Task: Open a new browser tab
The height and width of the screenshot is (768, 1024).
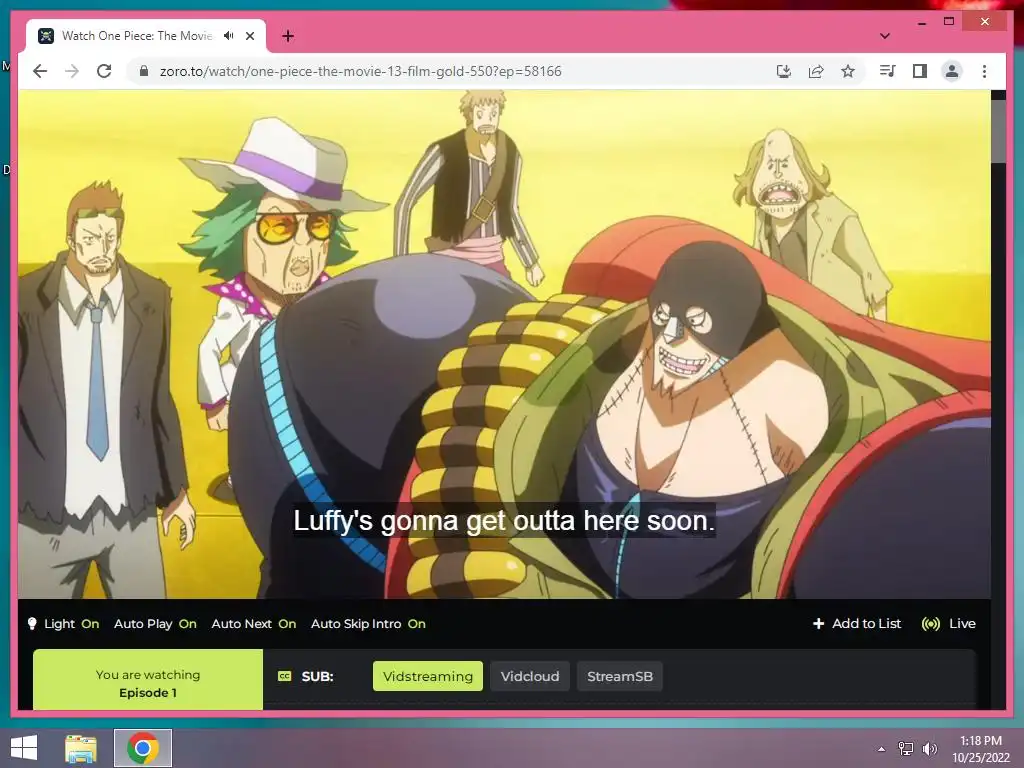Action: 287,36
